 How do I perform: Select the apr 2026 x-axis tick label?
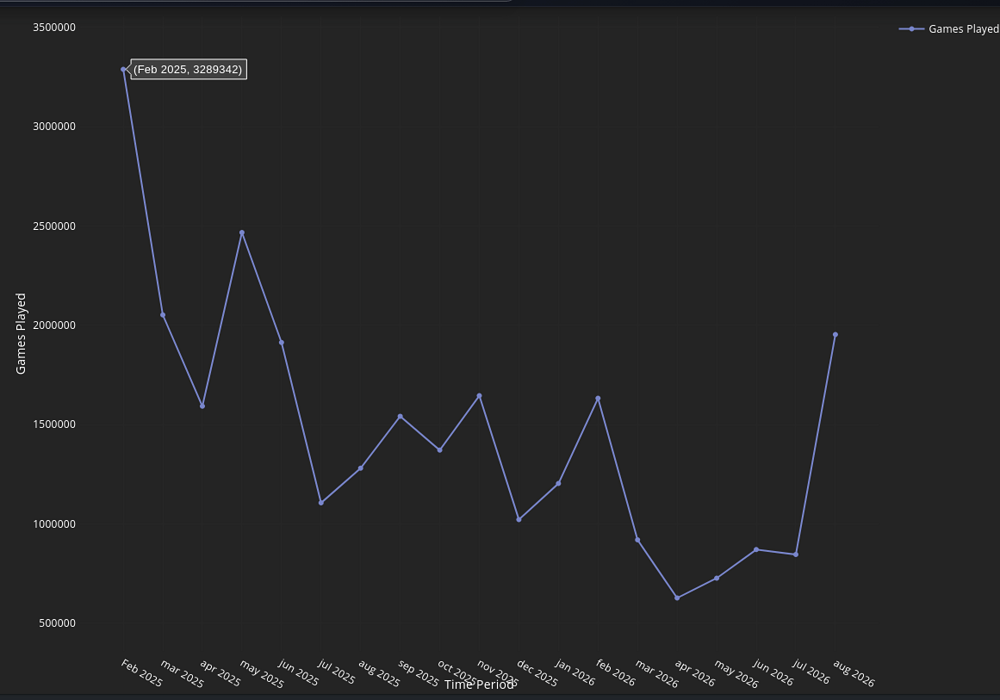click(695, 673)
